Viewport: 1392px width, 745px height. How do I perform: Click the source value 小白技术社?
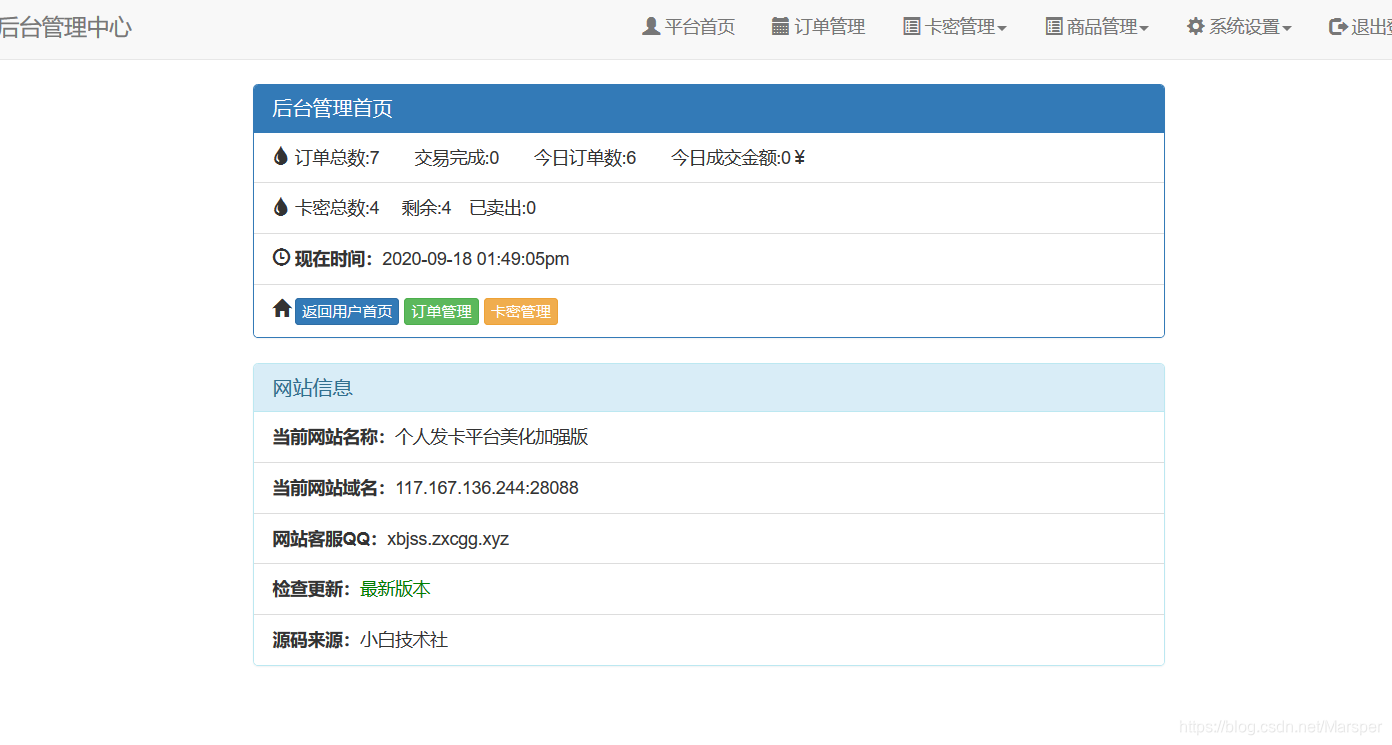coord(404,640)
